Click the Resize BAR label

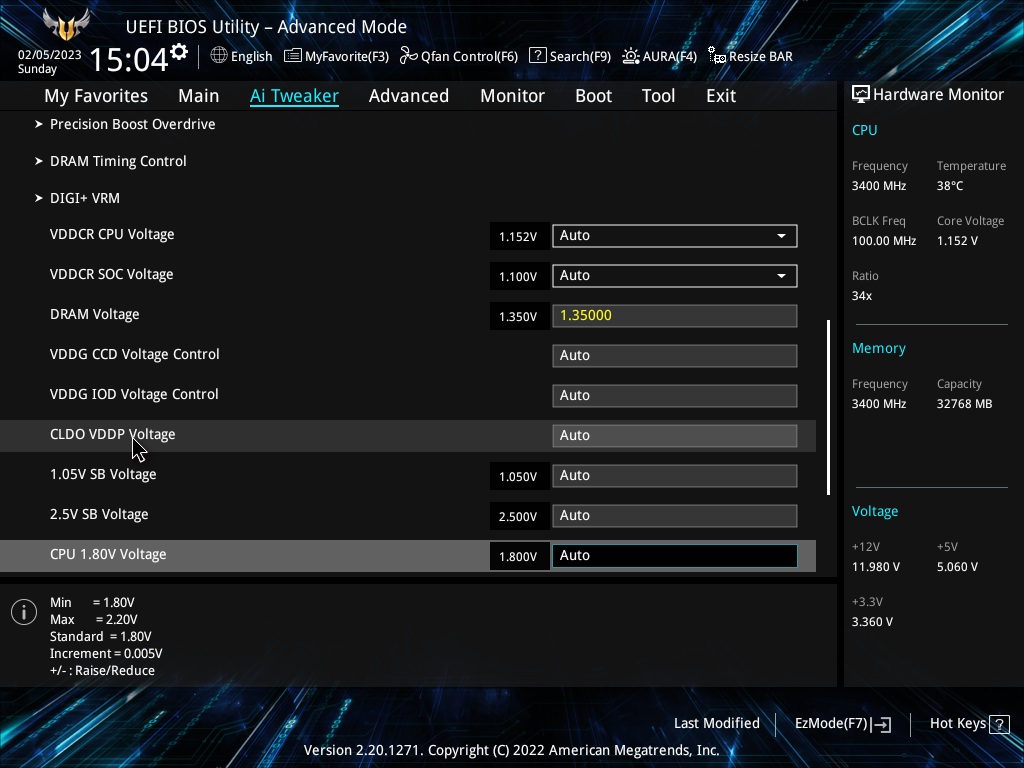tap(761, 56)
